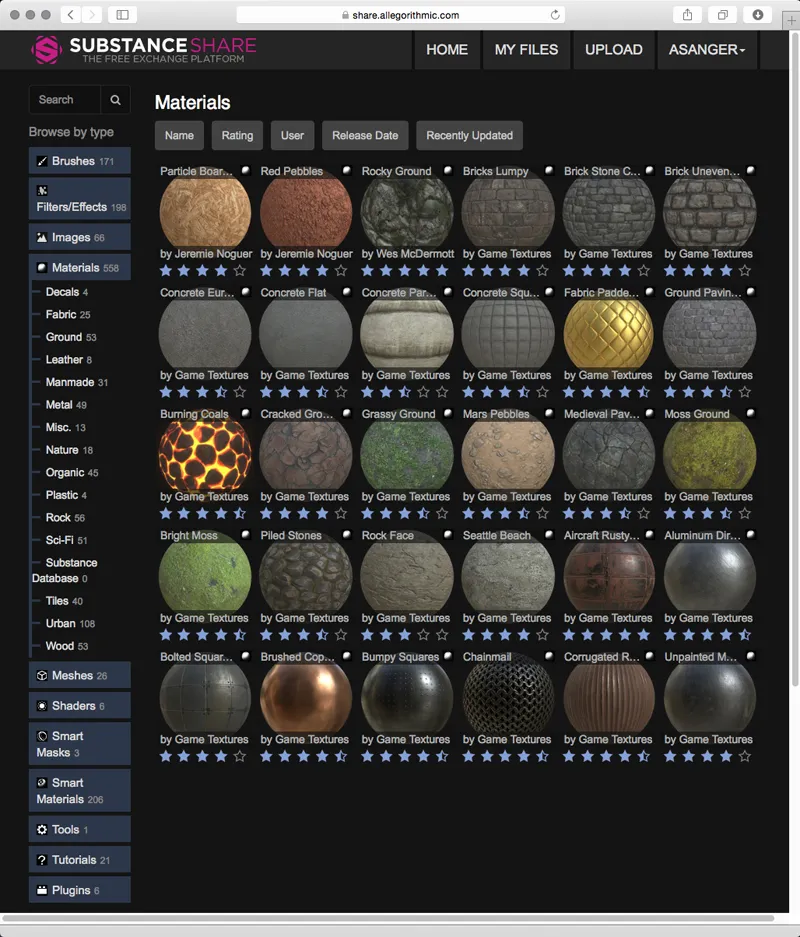This screenshot has height=937, width=800.
Task: Toggle the Safari sidebar button
Action: 122,14
